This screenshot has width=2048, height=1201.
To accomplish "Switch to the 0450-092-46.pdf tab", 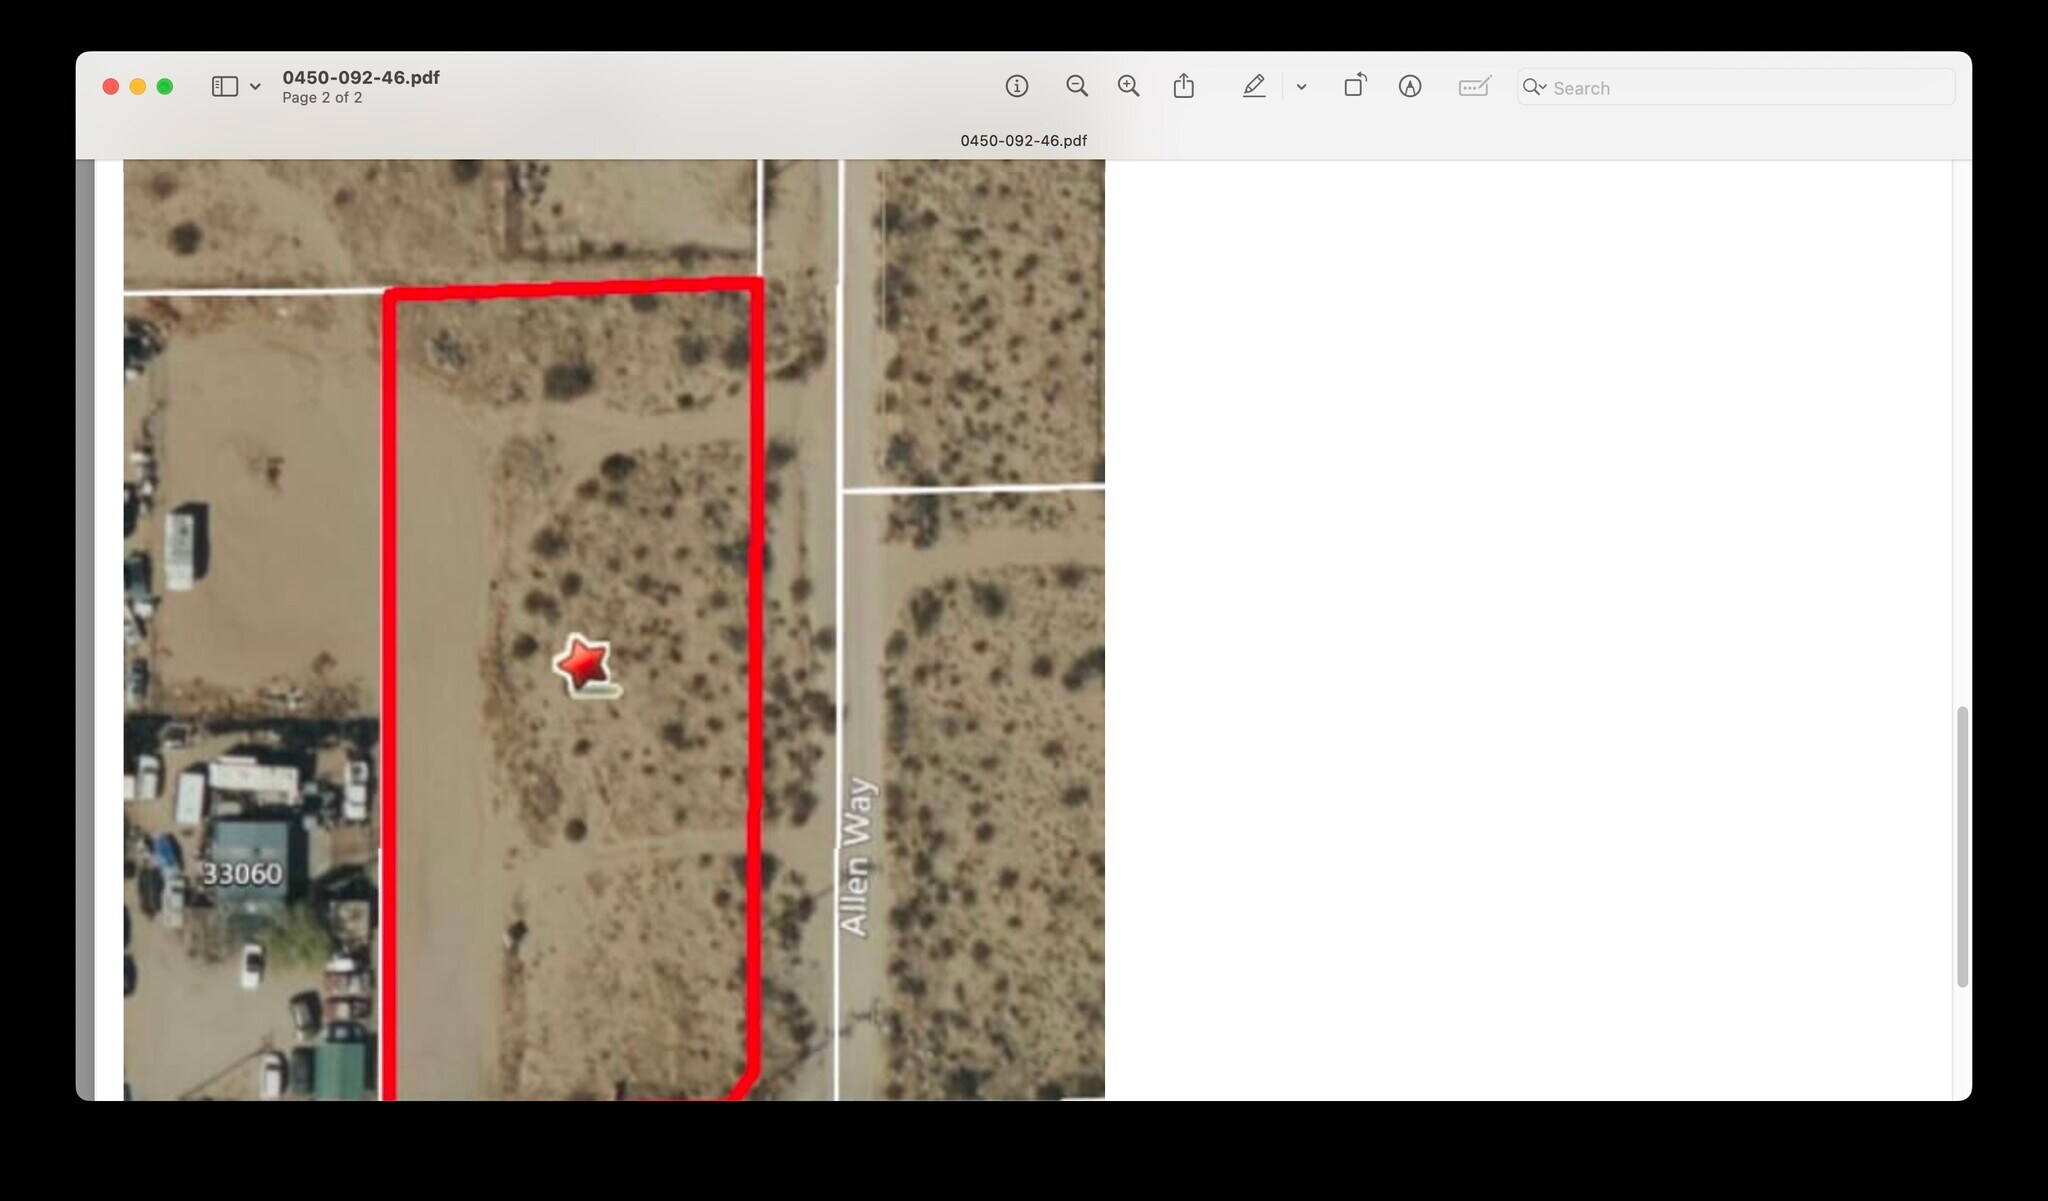I will [x=1022, y=140].
